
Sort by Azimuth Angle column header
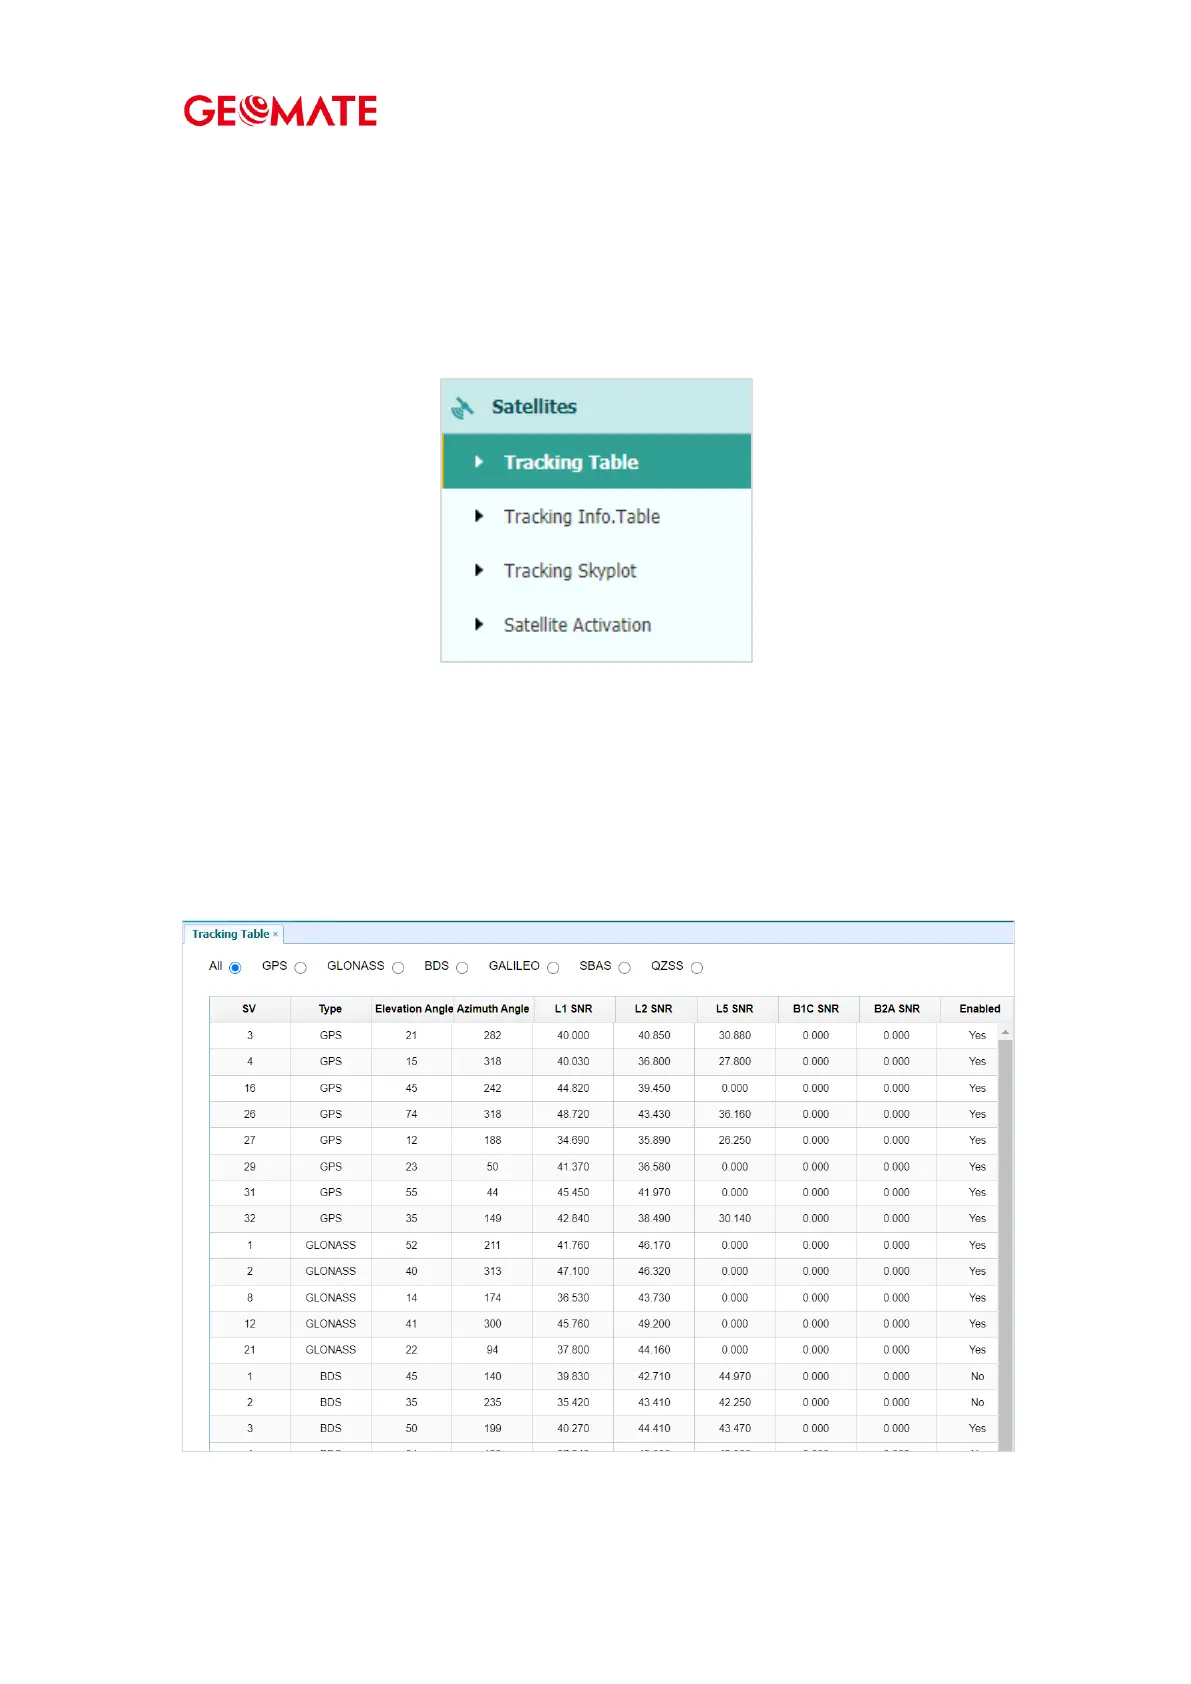[x=493, y=1009]
